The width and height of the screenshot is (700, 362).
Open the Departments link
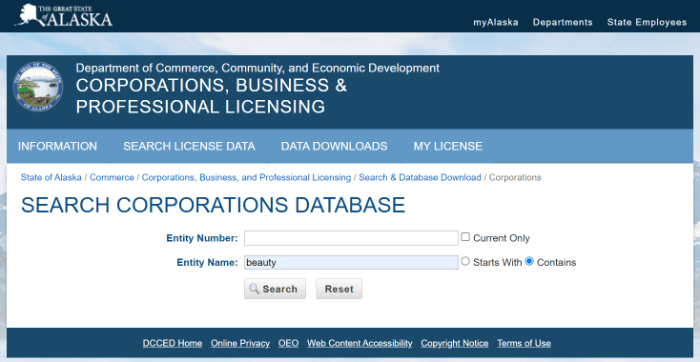(x=562, y=22)
